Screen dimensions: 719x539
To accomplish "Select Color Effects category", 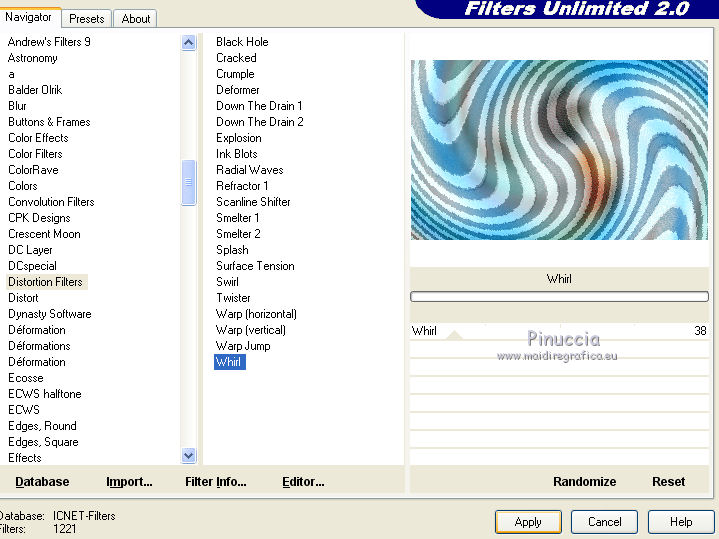I will 38,138.
